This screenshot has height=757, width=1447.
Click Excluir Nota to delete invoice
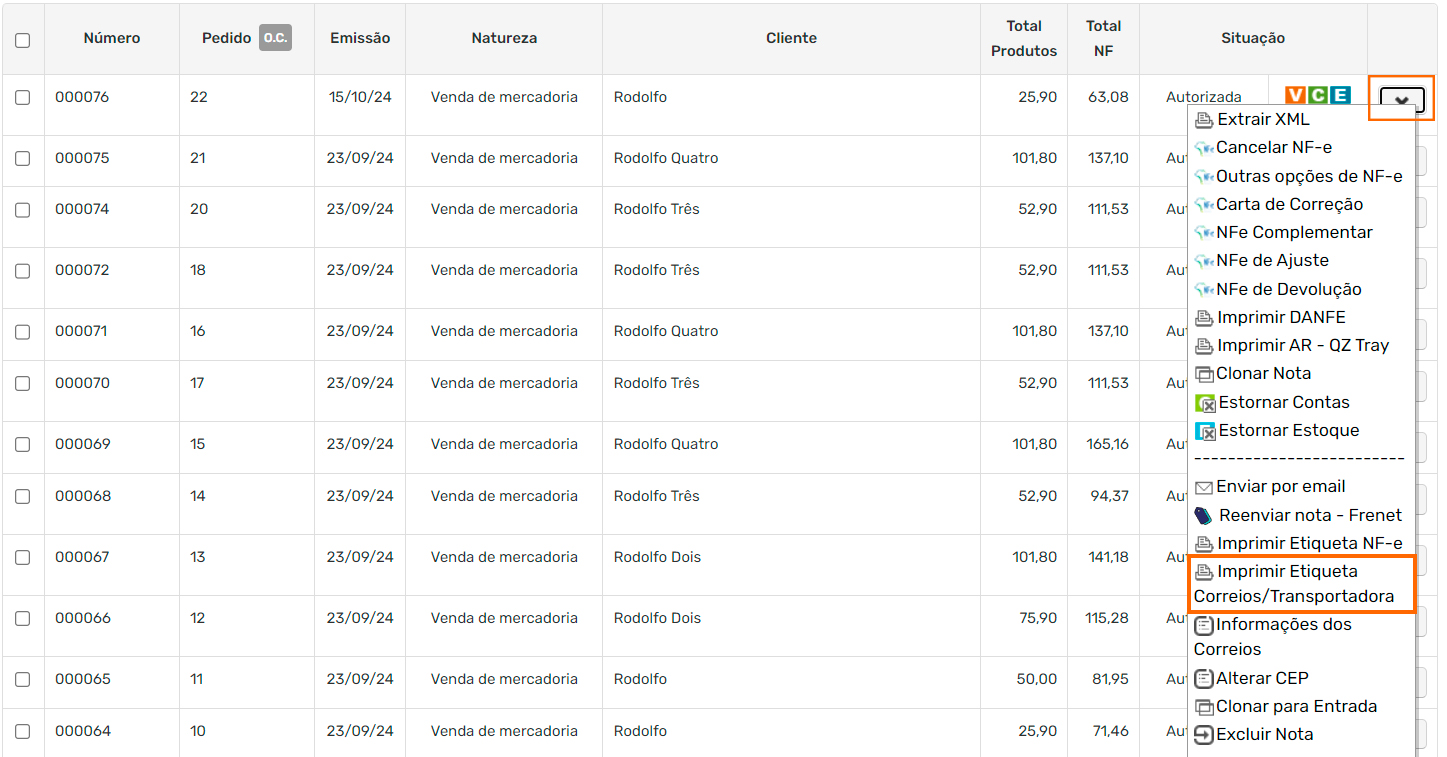[x=1264, y=734]
